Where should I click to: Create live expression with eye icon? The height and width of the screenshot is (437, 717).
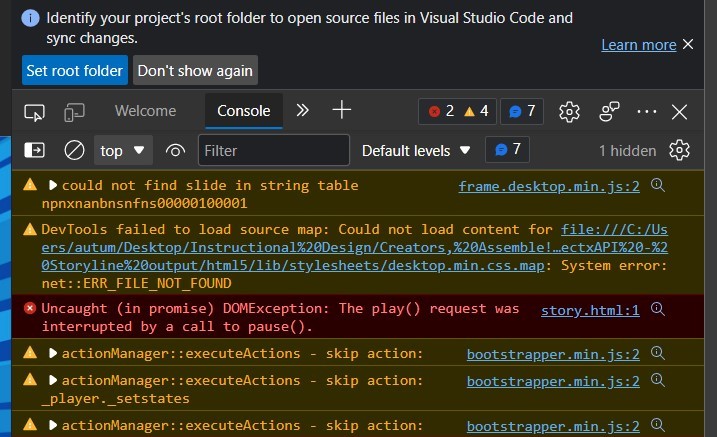[175, 150]
